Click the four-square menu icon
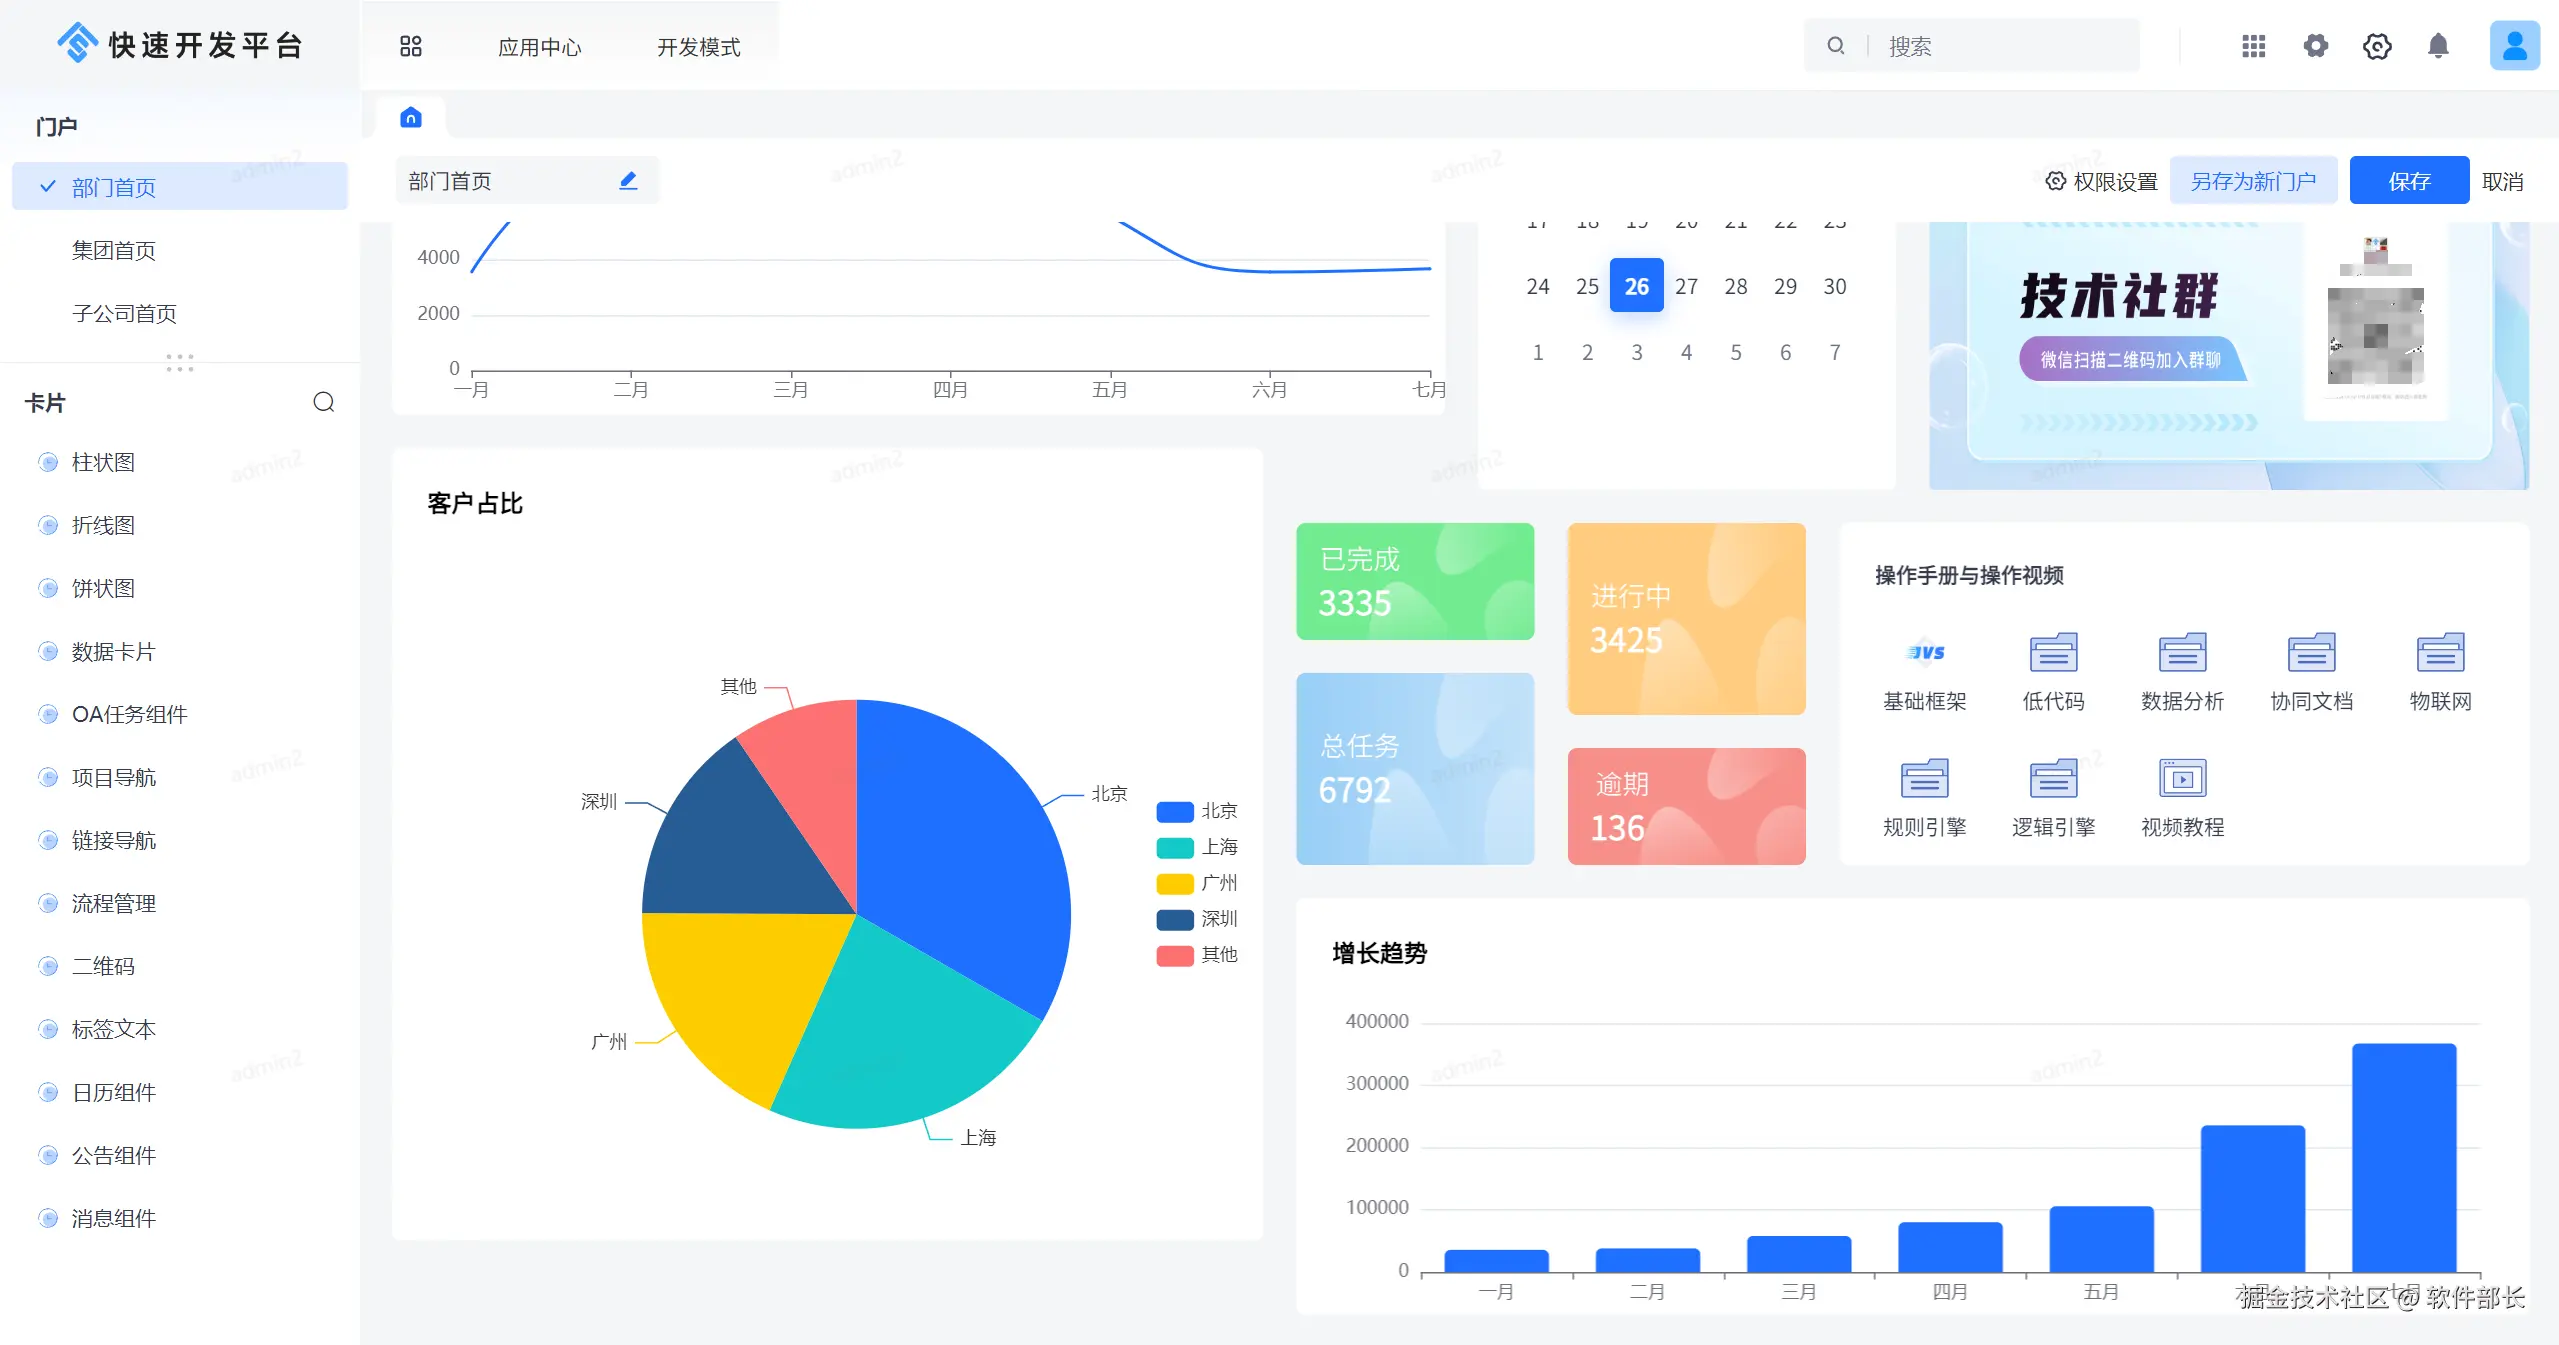 [411, 46]
